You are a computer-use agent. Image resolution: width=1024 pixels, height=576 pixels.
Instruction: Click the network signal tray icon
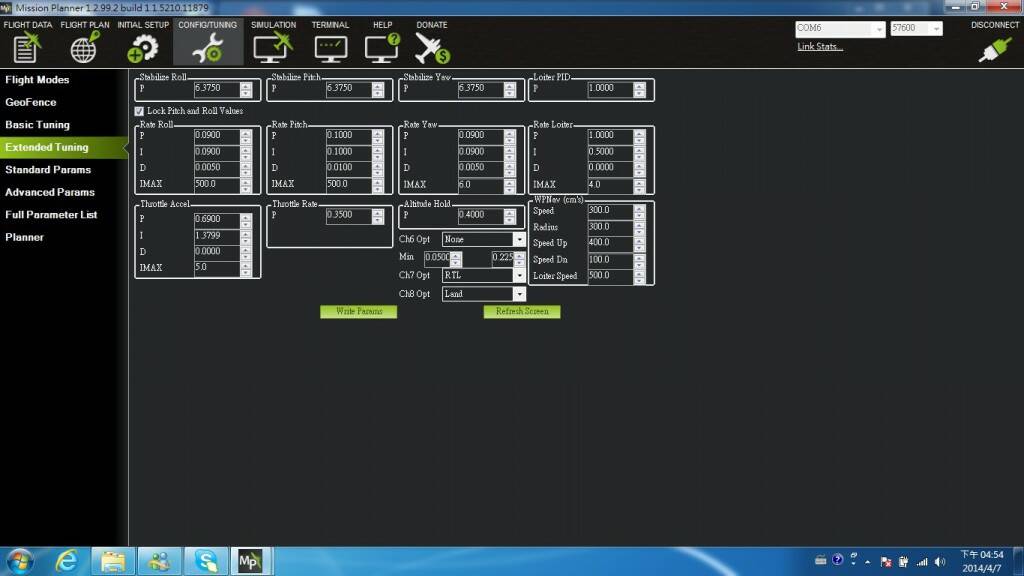[922, 562]
